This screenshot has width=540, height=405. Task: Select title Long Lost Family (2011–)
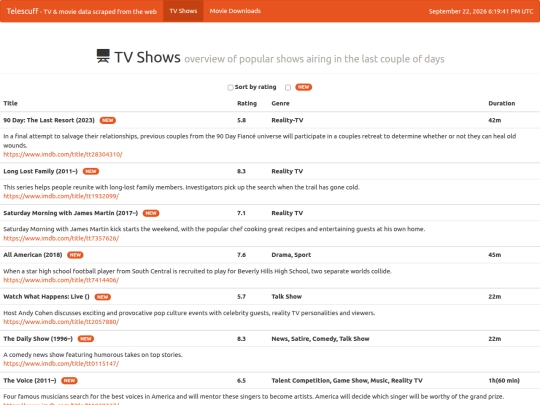41,171
